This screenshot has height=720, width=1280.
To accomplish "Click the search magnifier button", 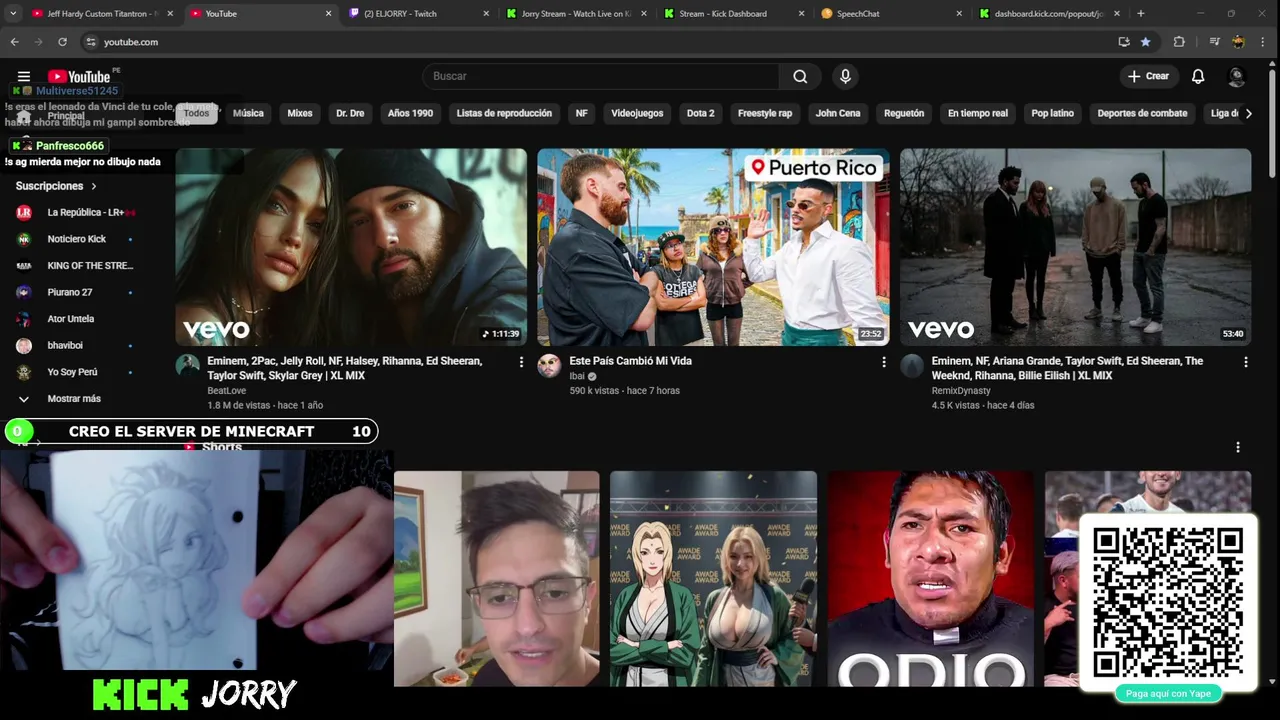I will click(800, 76).
